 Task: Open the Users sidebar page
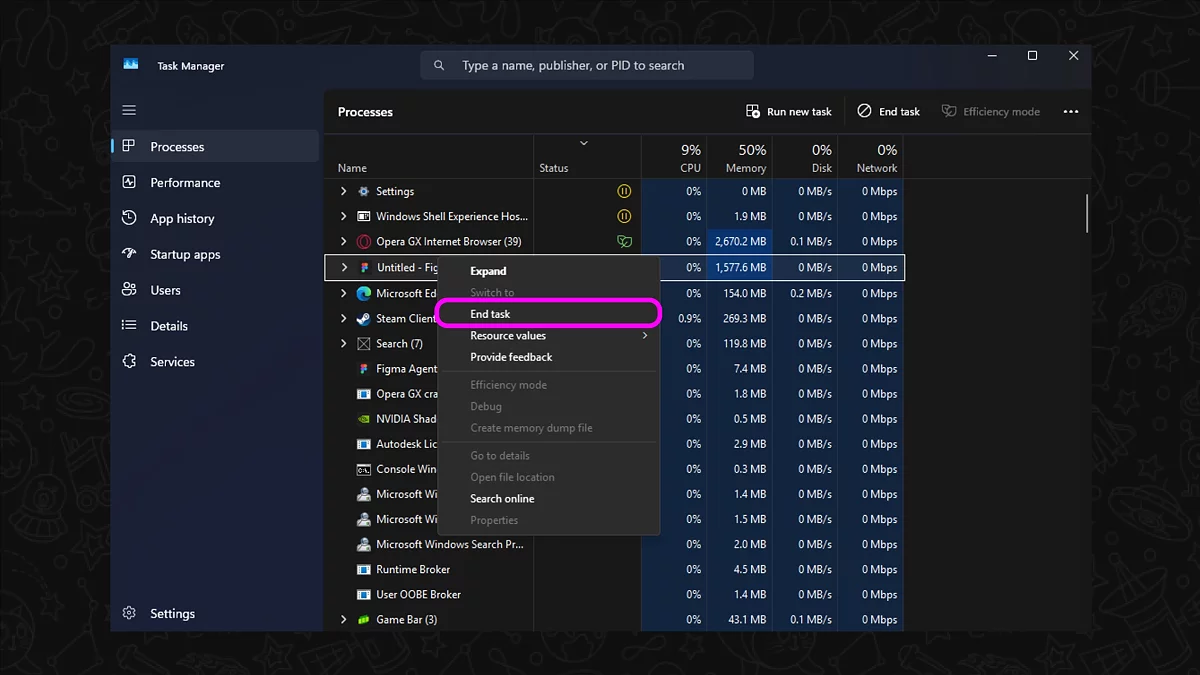(x=165, y=291)
